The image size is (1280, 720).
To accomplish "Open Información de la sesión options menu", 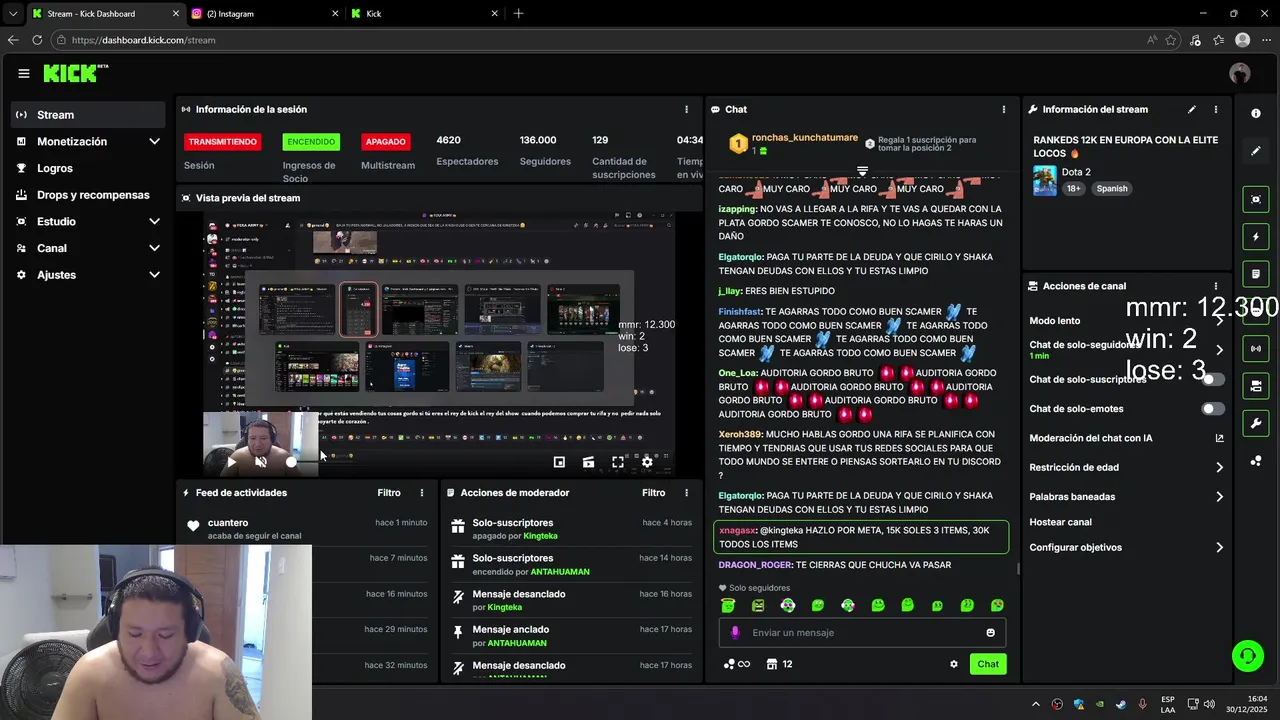I will tap(686, 109).
